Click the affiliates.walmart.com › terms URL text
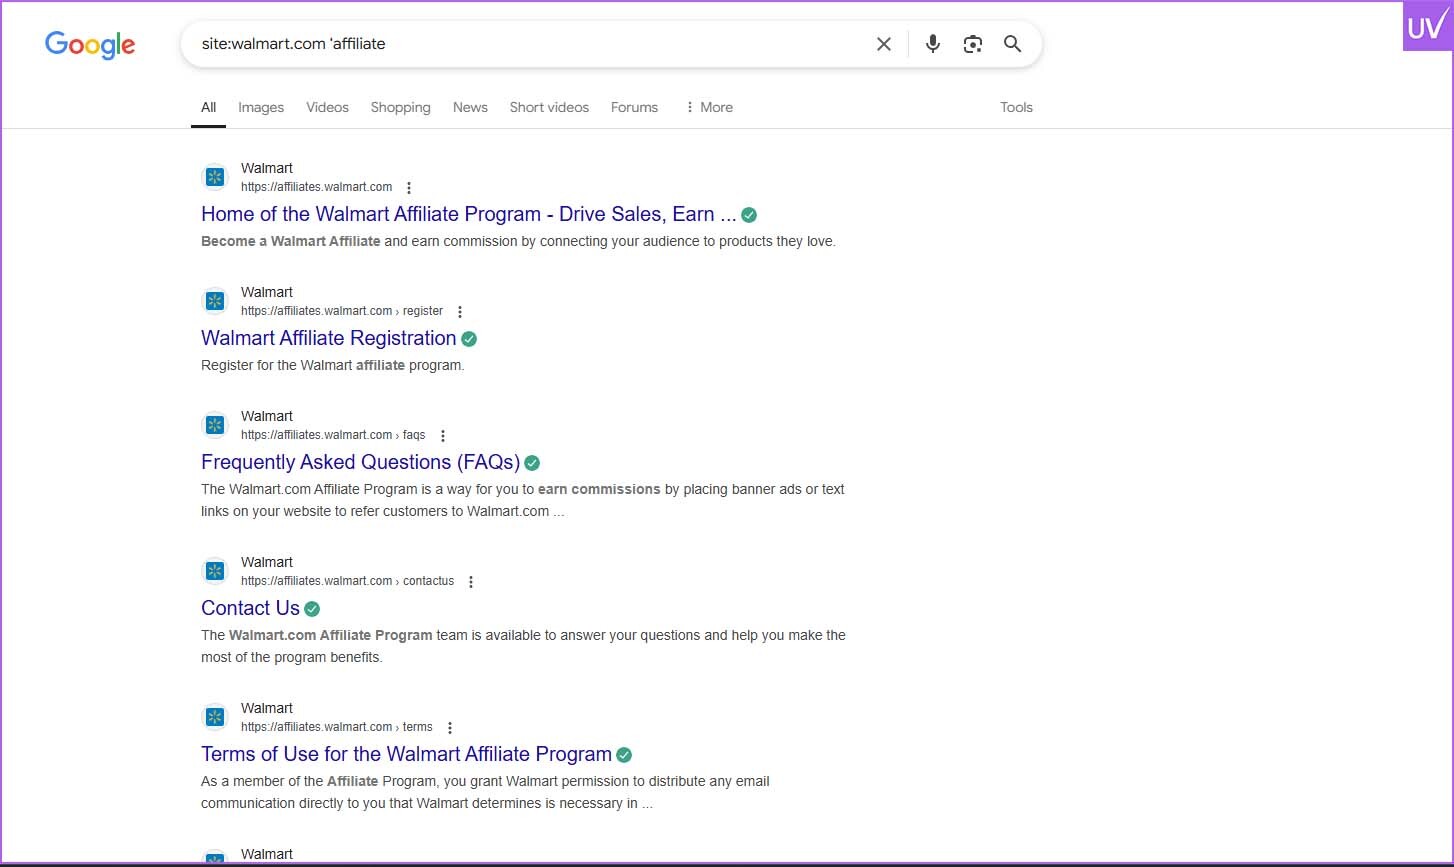1454x867 pixels. click(337, 727)
